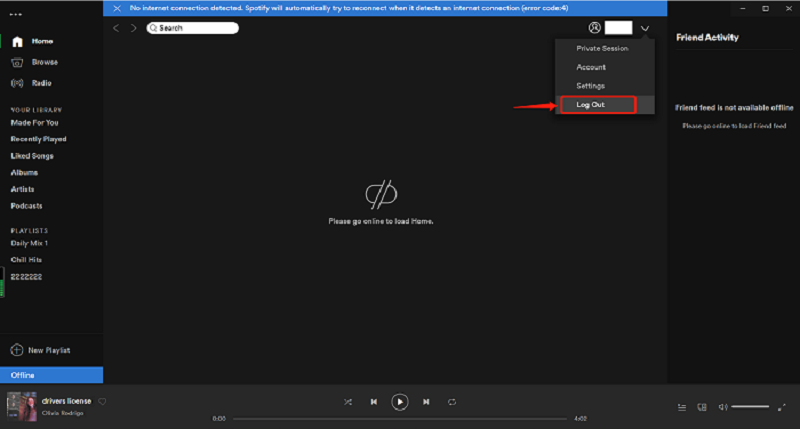Open Liked Songs

click(32, 156)
